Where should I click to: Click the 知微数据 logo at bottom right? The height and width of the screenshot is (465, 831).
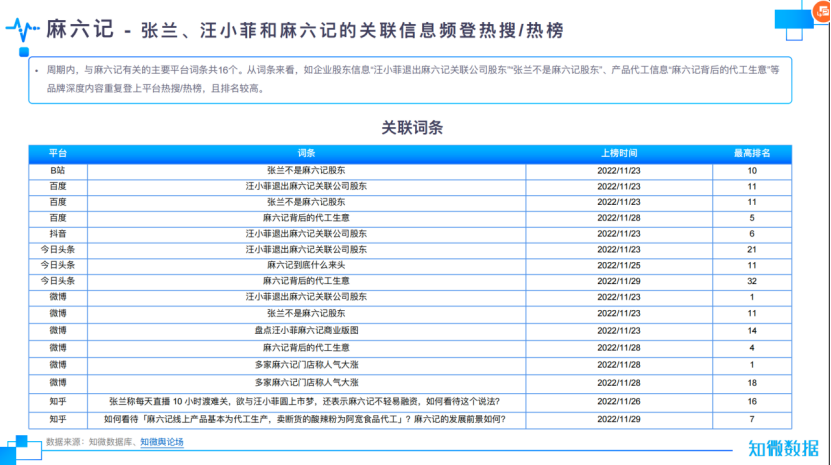(783, 449)
